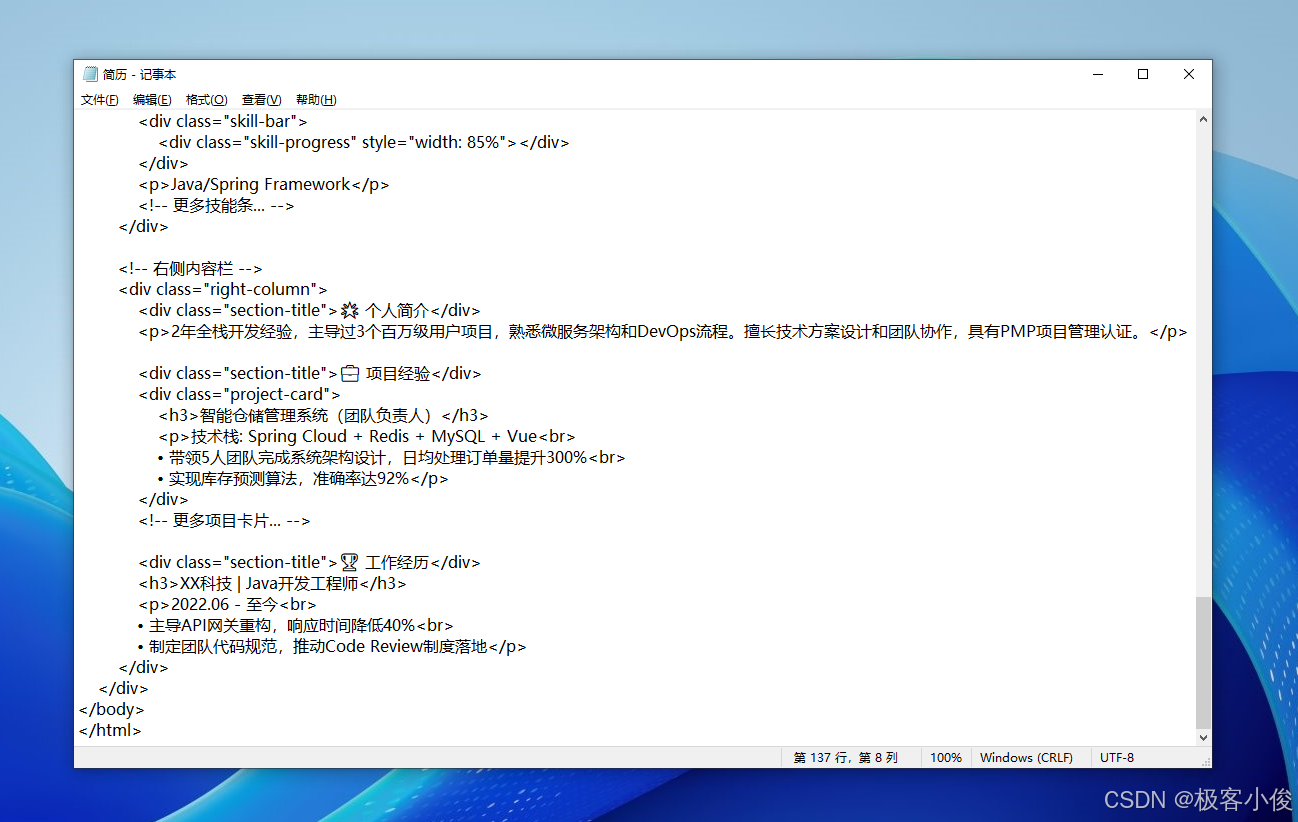The width and height of the screenshot is (1298, 822).
Task: Click the 制定团队代码规范 bullet line
Action: tap(332, 646)
